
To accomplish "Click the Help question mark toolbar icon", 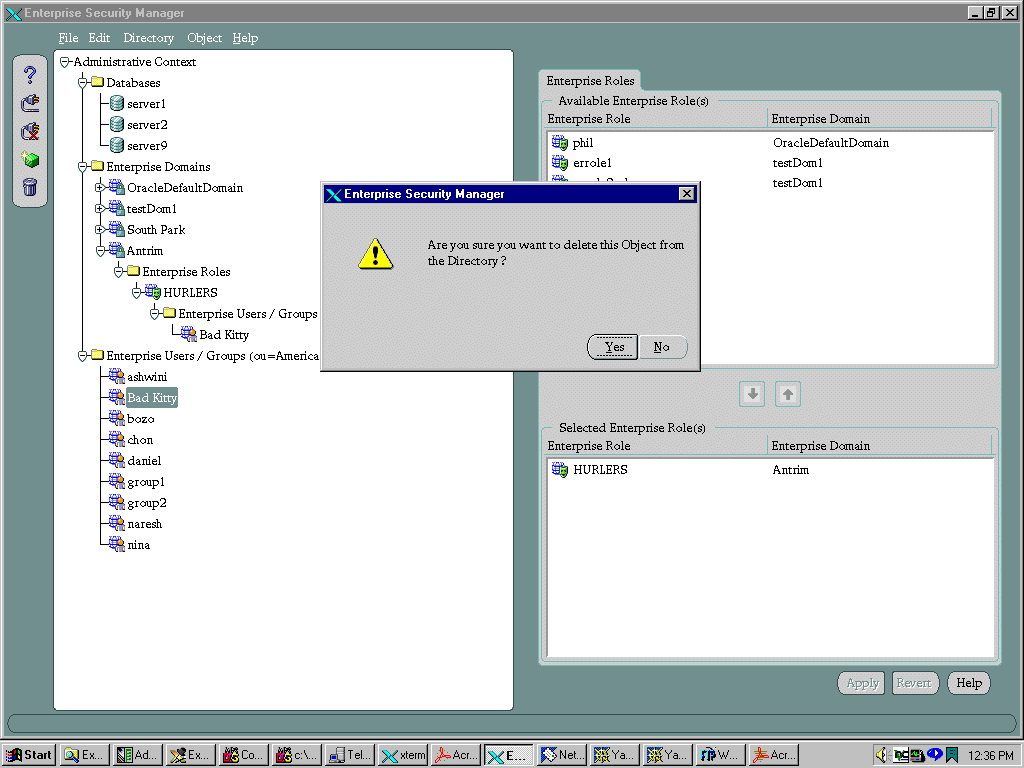I will 30,74.
